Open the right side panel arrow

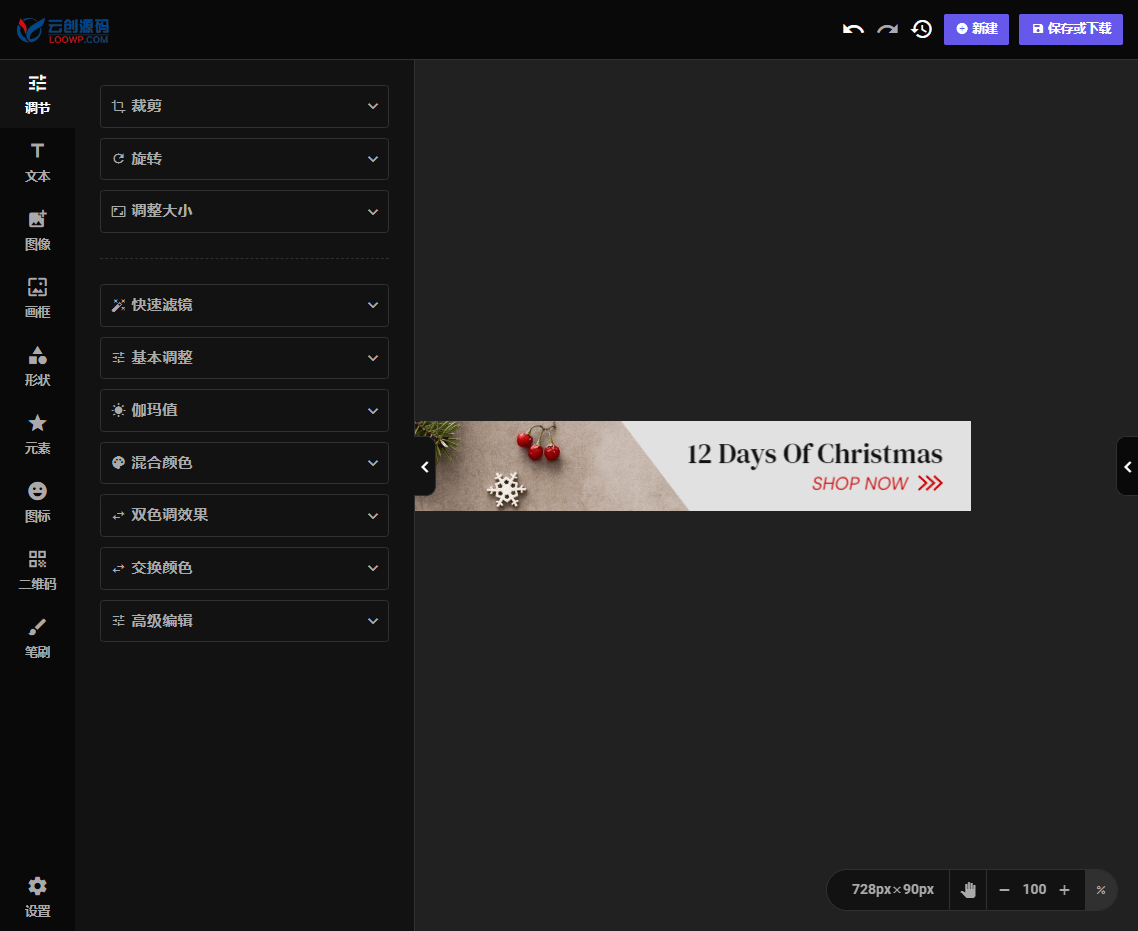[x=1127, y=467]
